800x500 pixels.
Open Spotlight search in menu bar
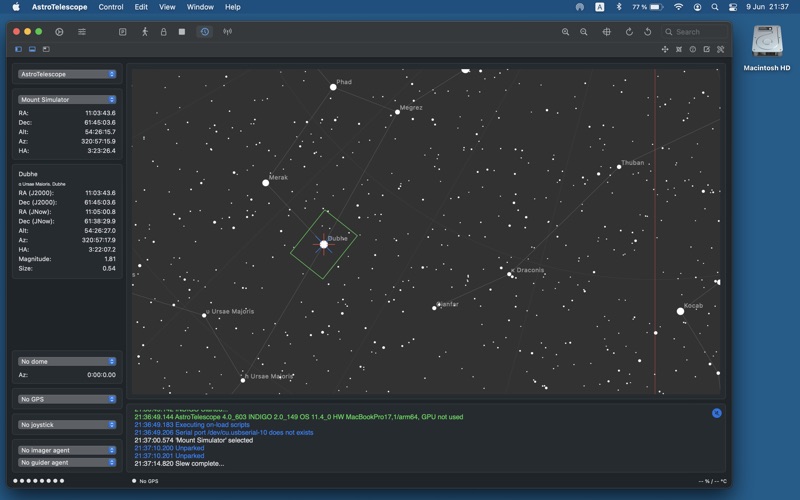pos(715,7)
